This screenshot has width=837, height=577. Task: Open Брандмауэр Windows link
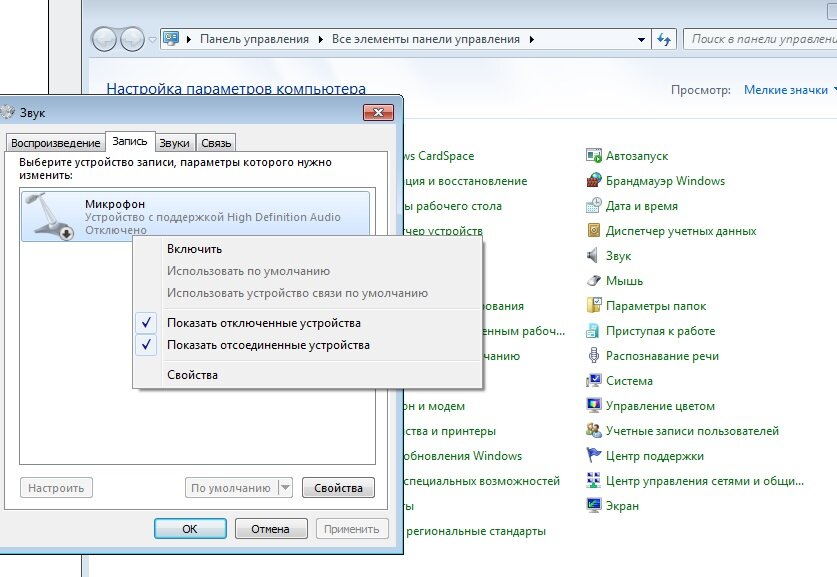(x=665, y=181)
